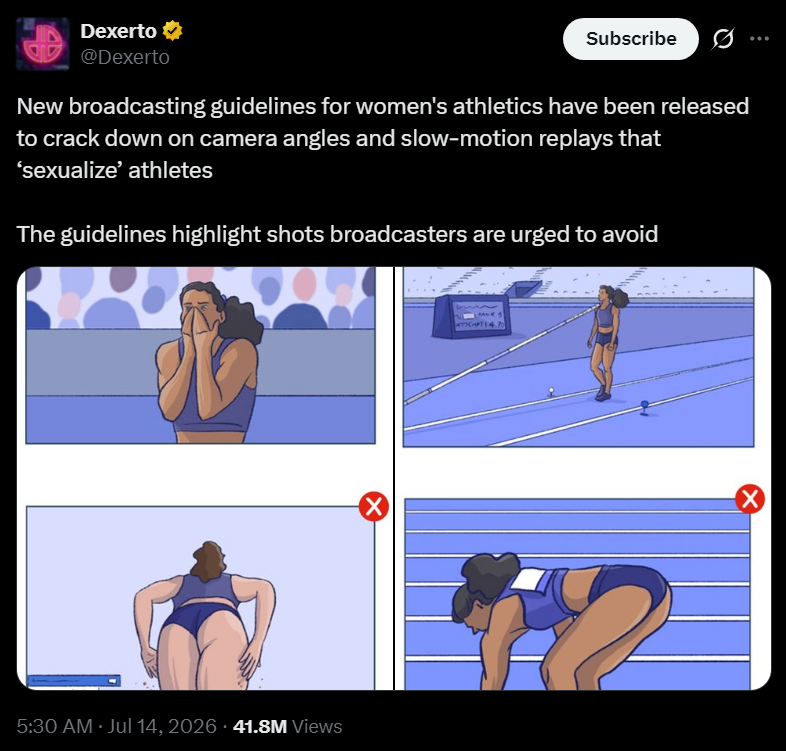
Task: Open the pole vault wide-shot image
Action: point(578,356)
